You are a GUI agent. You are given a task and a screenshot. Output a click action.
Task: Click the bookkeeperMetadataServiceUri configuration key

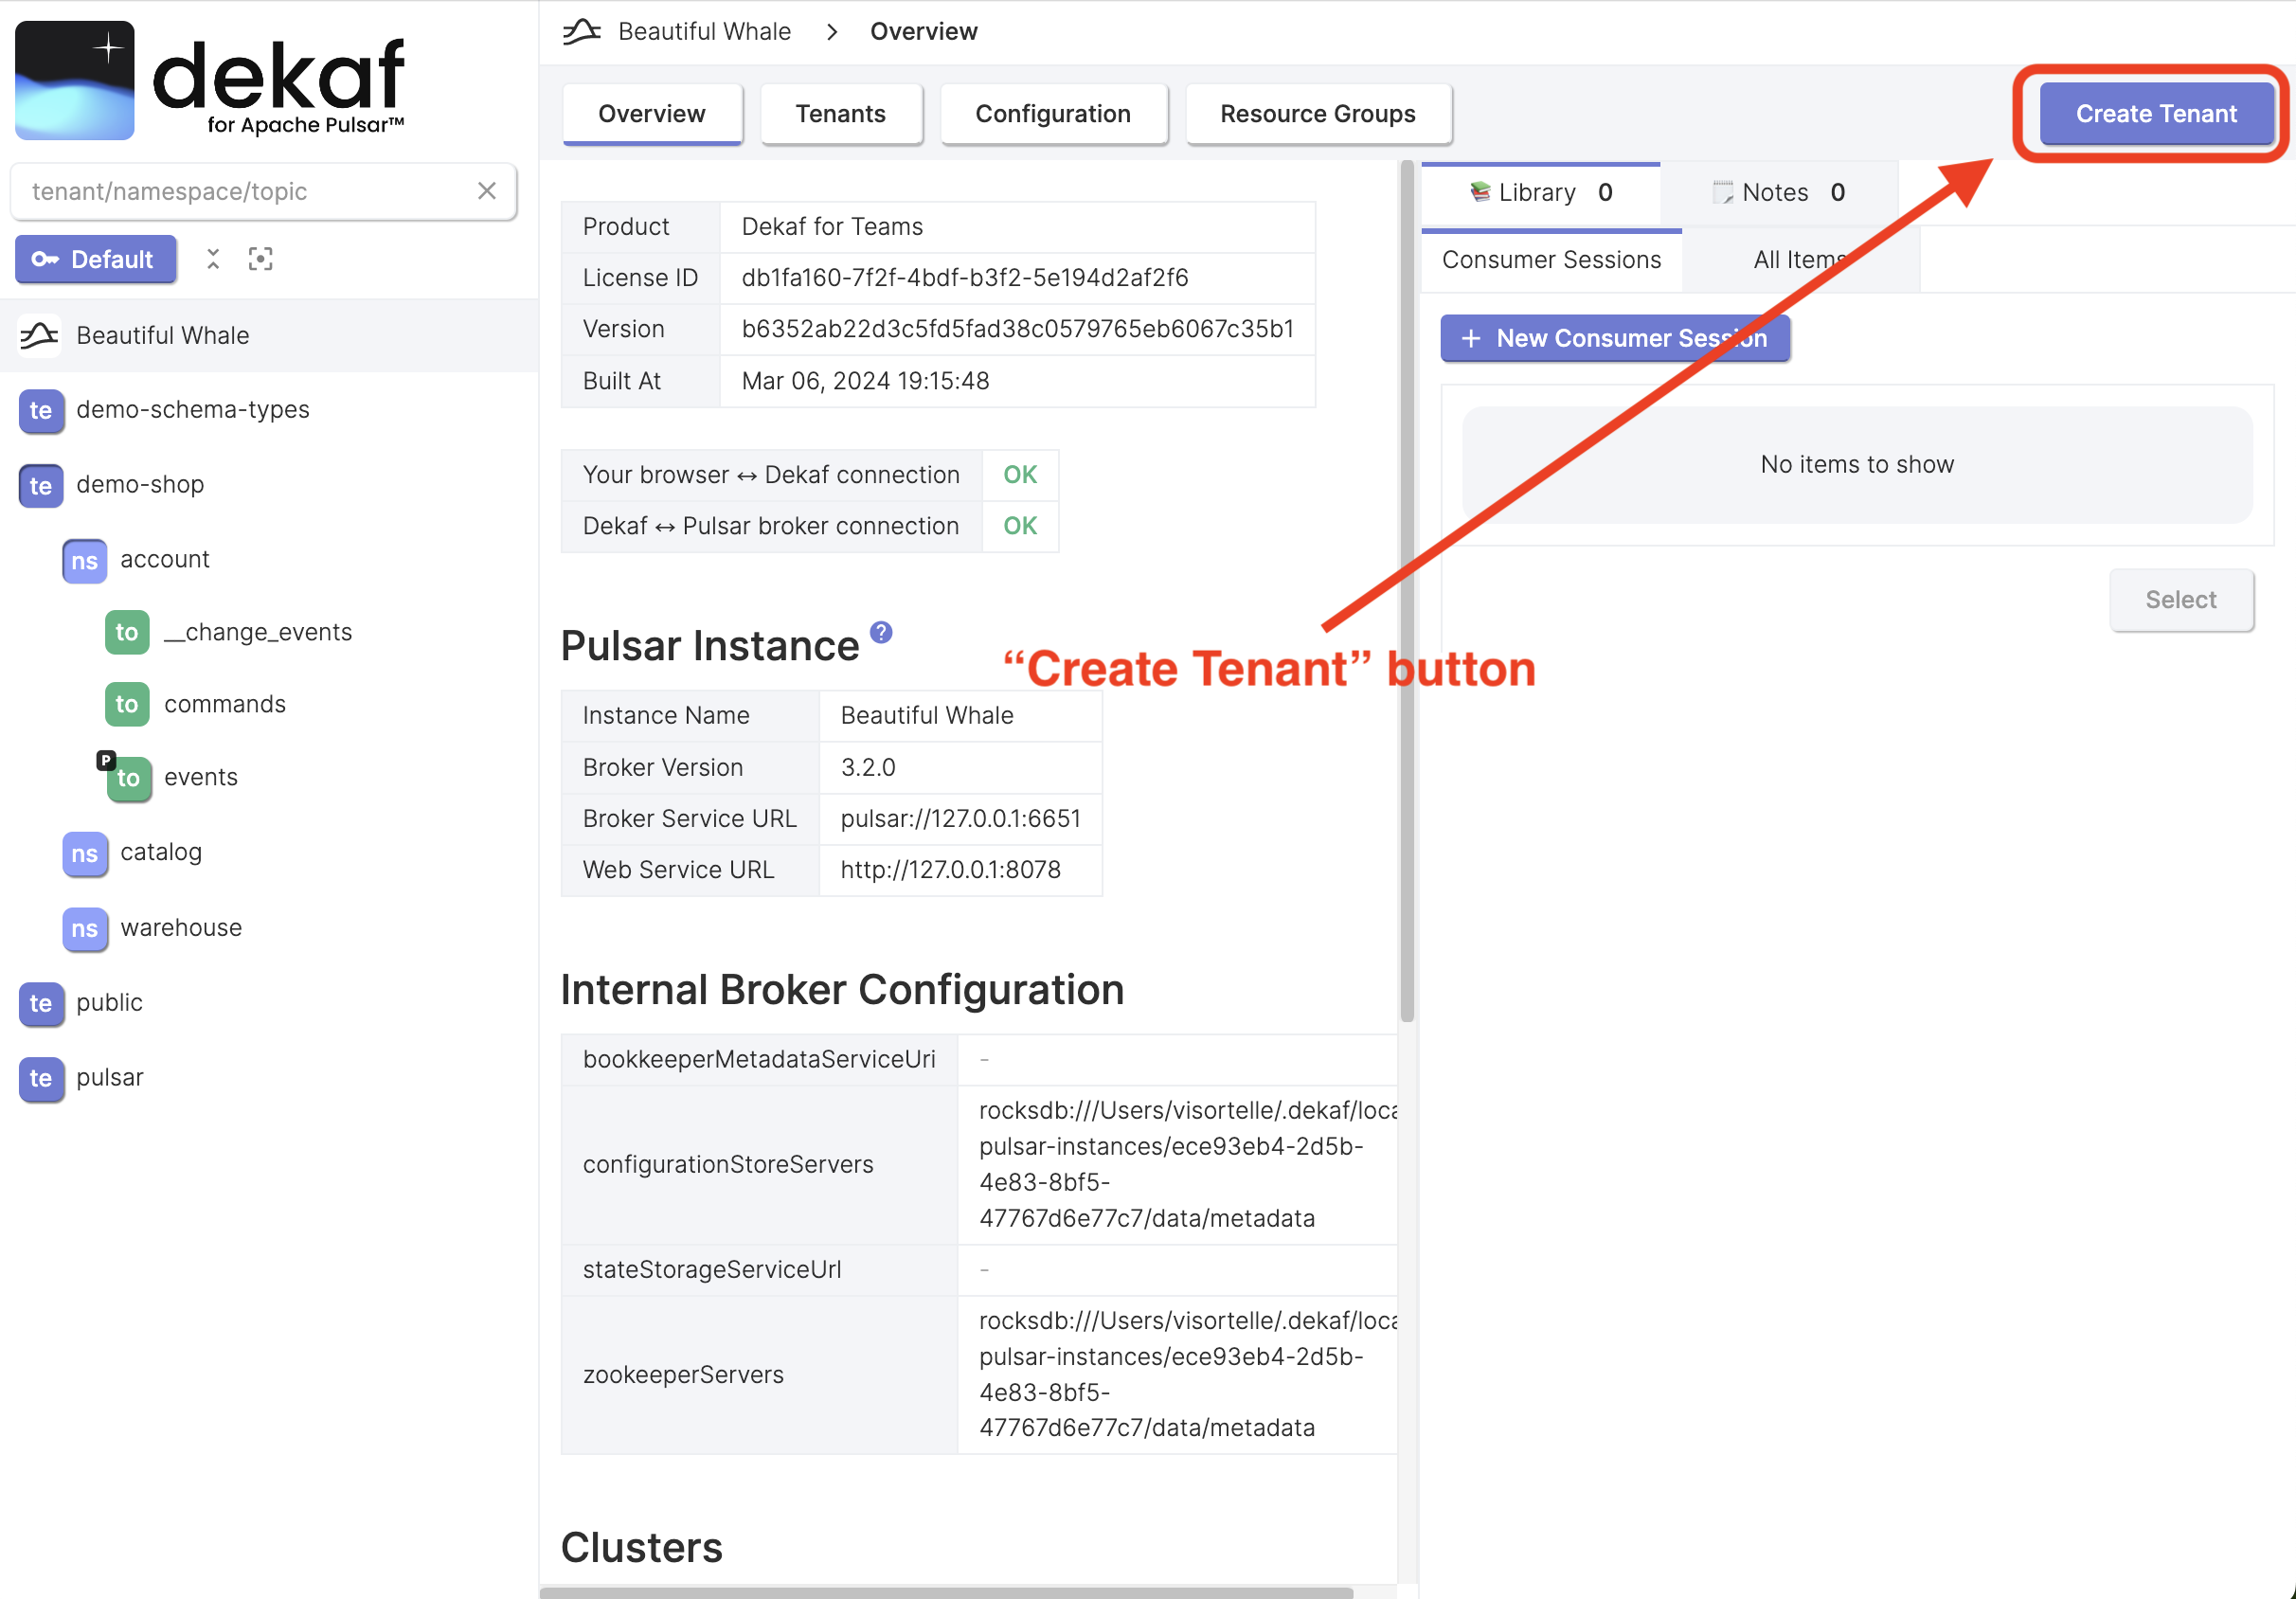tap(759, 1060)
